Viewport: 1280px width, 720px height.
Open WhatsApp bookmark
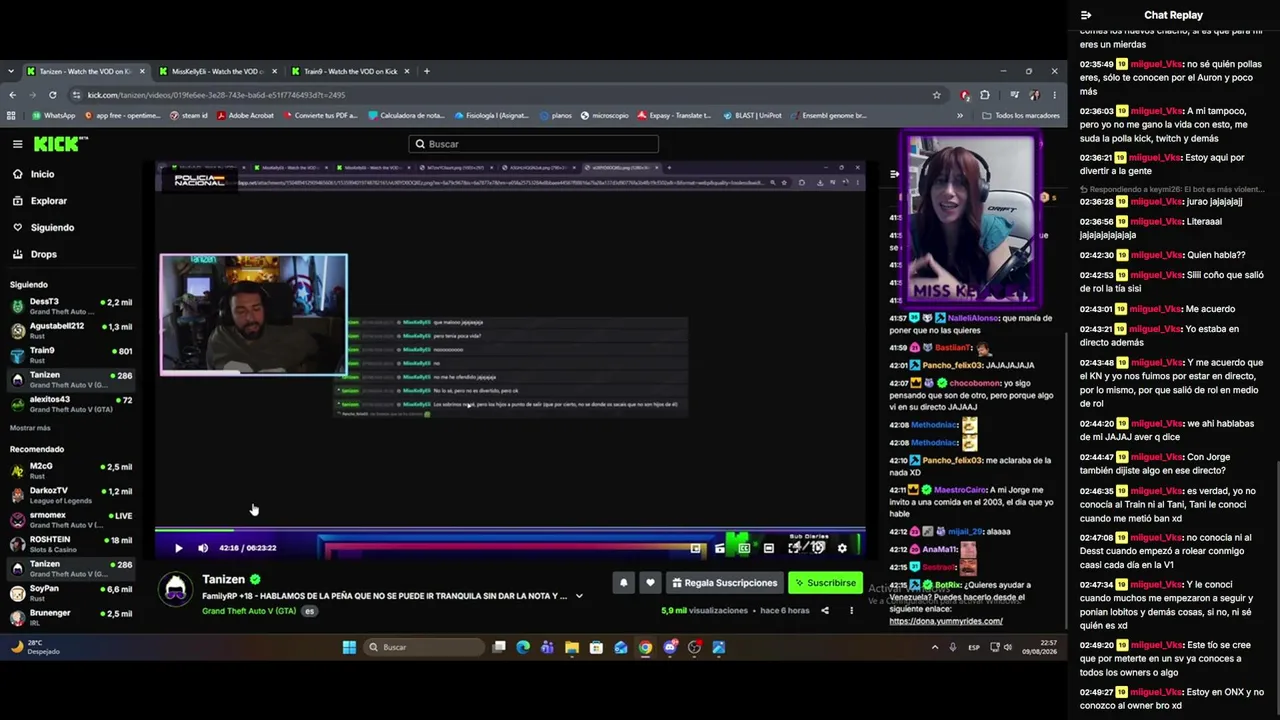click(53, 115)
